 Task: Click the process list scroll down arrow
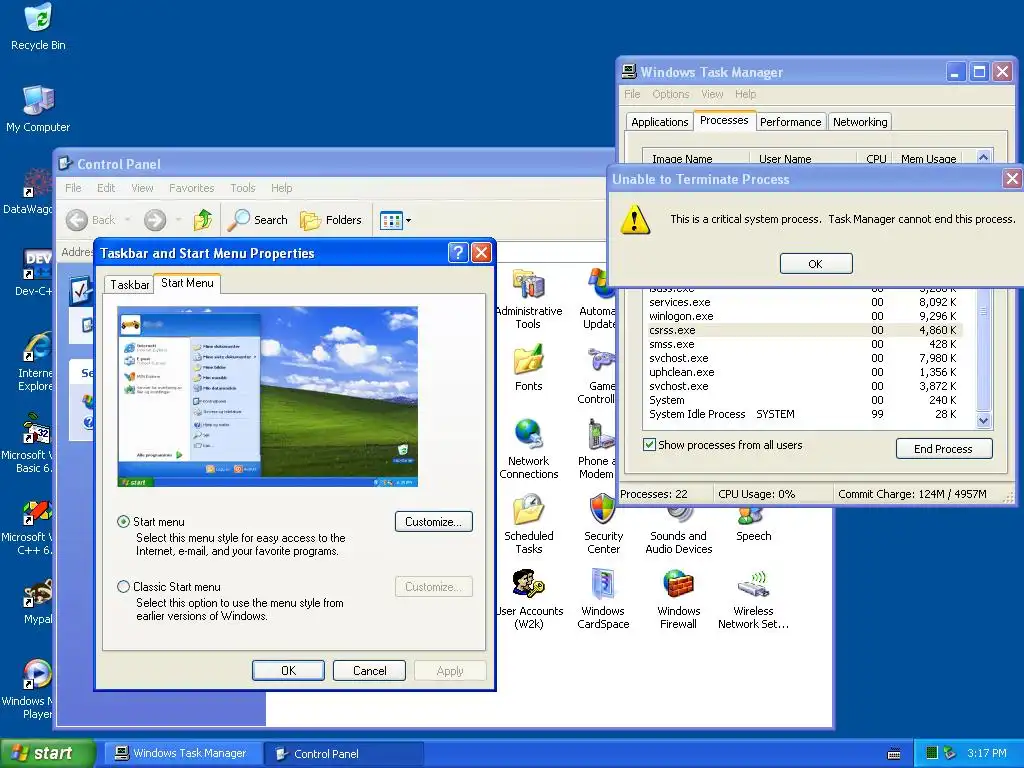[x=984, y=421]
